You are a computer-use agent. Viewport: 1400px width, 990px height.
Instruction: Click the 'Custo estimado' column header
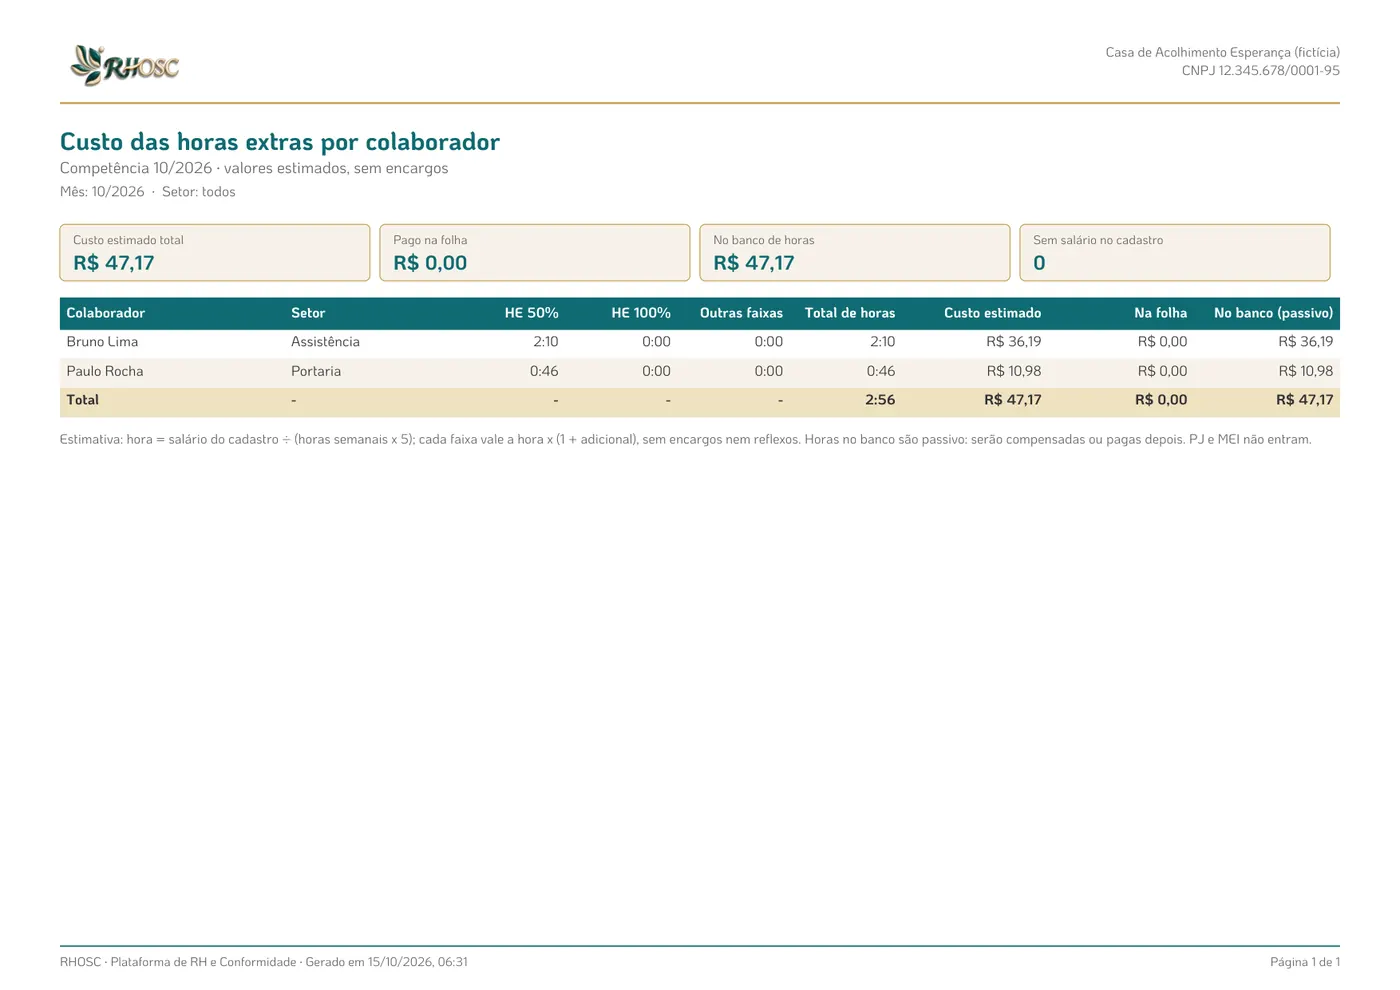[x=992, y=313]
